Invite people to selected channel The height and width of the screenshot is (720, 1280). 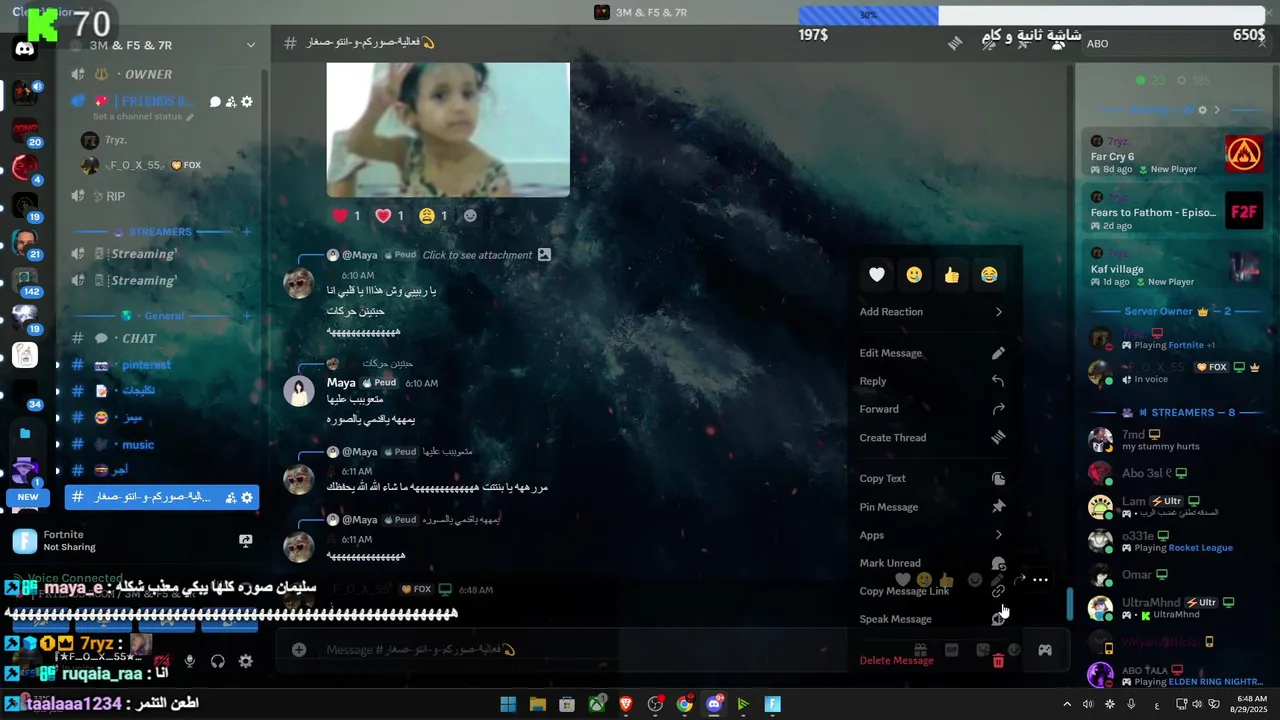click(x=231, y=497)
